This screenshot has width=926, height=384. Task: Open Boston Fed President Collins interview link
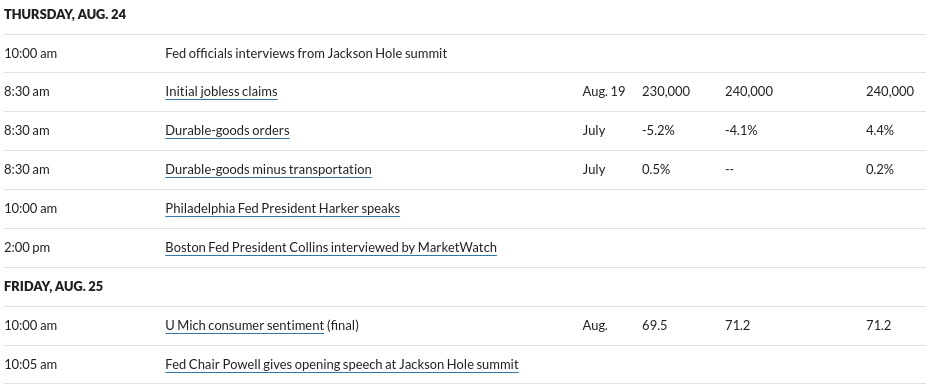click(x=331, y=247)
